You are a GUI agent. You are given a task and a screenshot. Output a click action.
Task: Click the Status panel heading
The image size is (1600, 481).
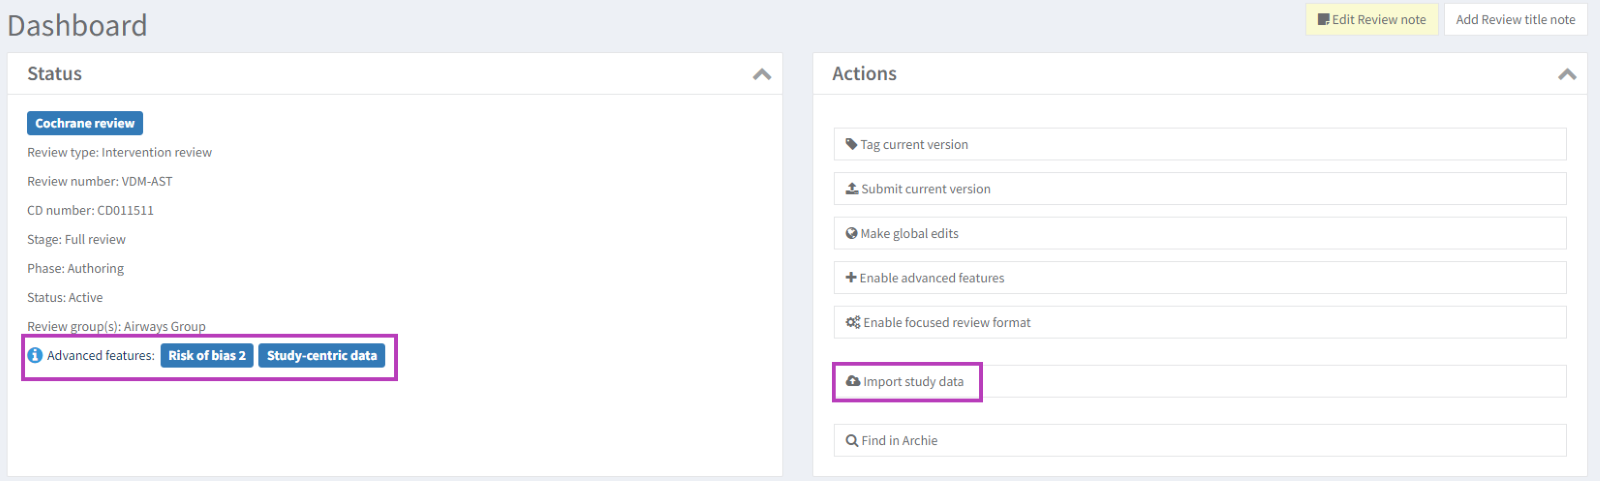click(x=55, y=74)
